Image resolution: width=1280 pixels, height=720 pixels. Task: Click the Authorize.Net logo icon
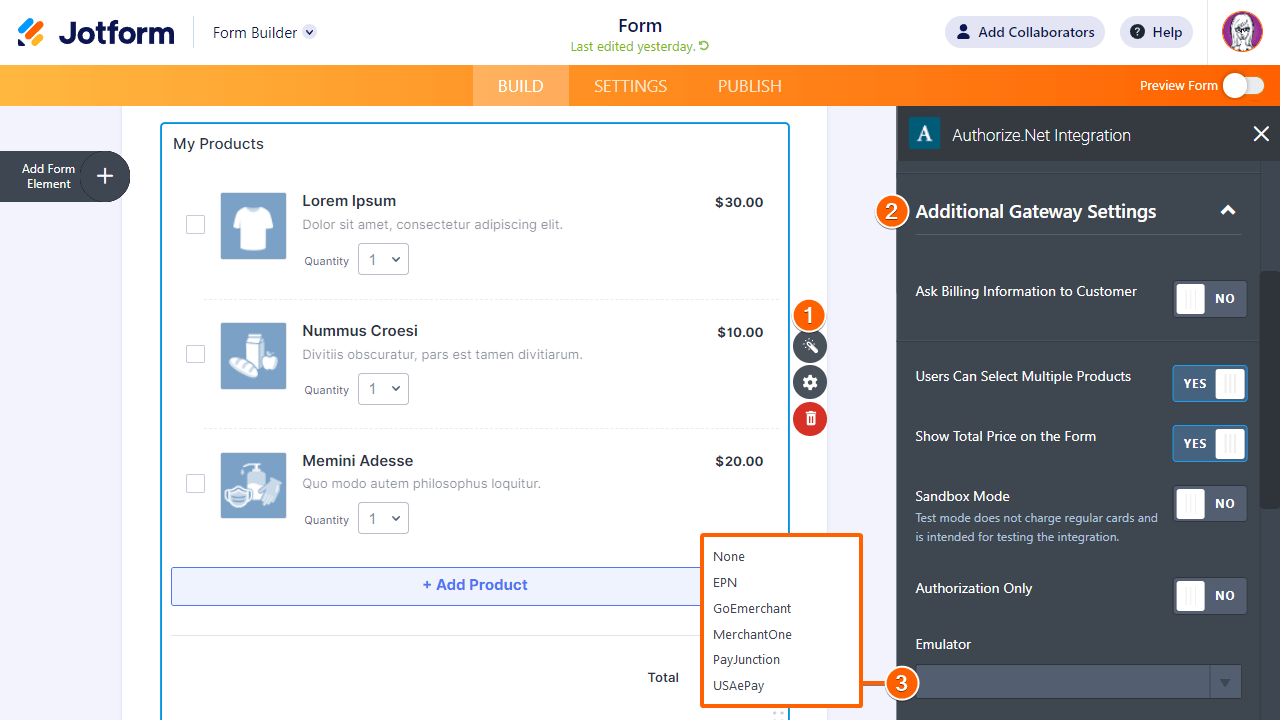(925, 134)
